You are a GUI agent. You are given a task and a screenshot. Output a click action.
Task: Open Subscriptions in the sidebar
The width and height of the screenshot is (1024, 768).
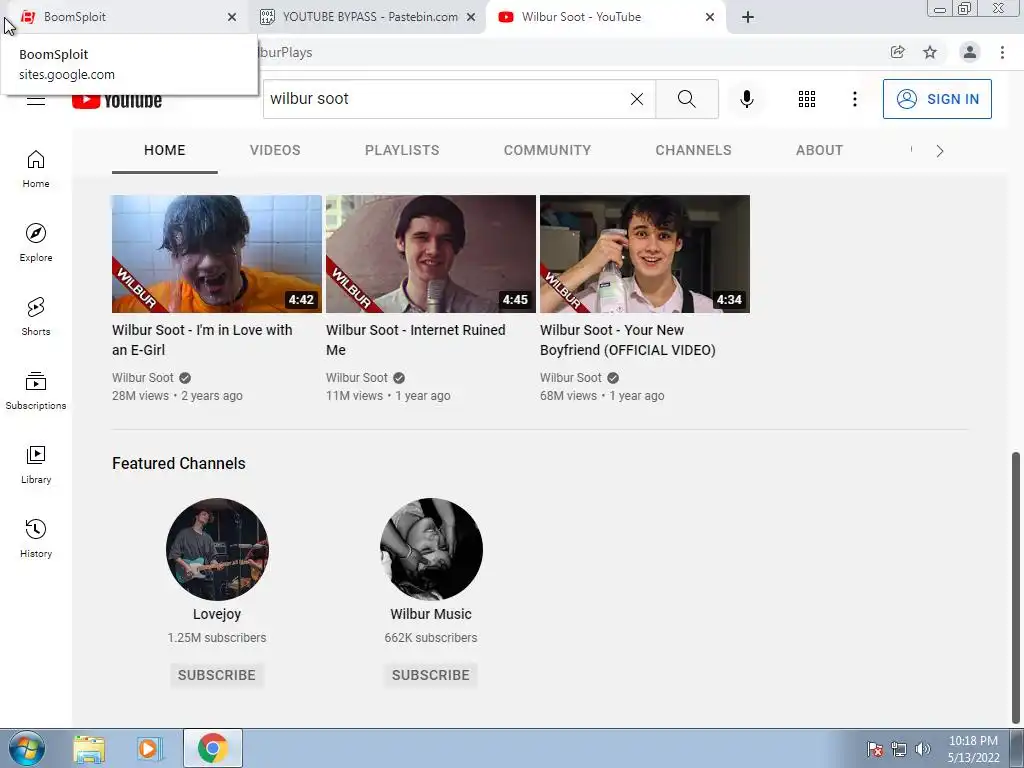[36, 391]
